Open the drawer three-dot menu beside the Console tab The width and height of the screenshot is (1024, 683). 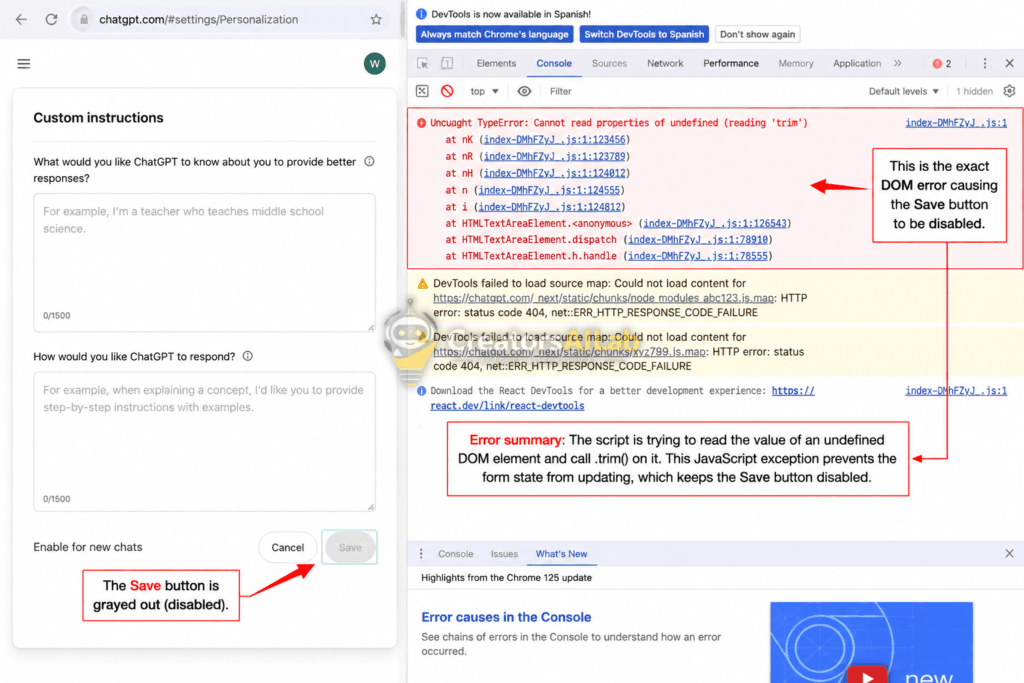421,553
